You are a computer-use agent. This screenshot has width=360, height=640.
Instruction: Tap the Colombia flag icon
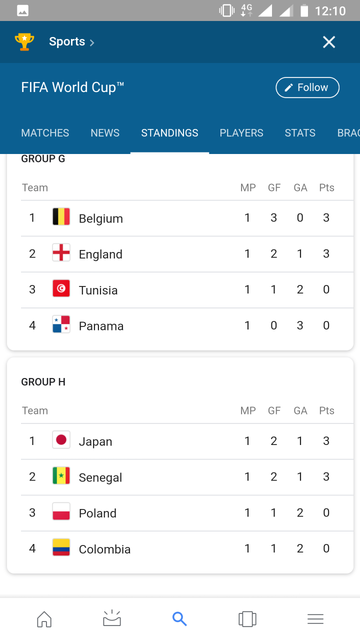coord(61,547)
